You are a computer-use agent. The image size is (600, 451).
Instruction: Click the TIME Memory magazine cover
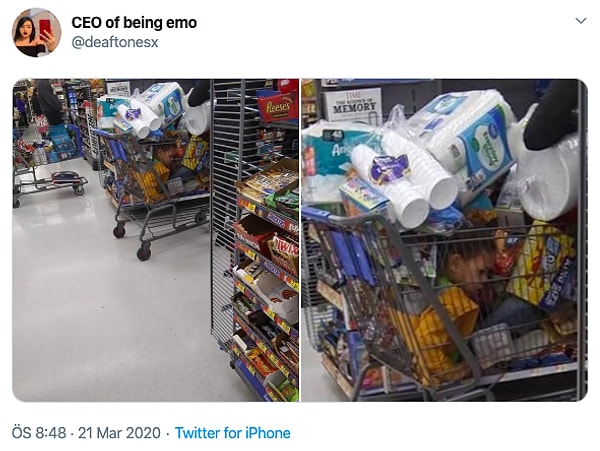[353, 105]
